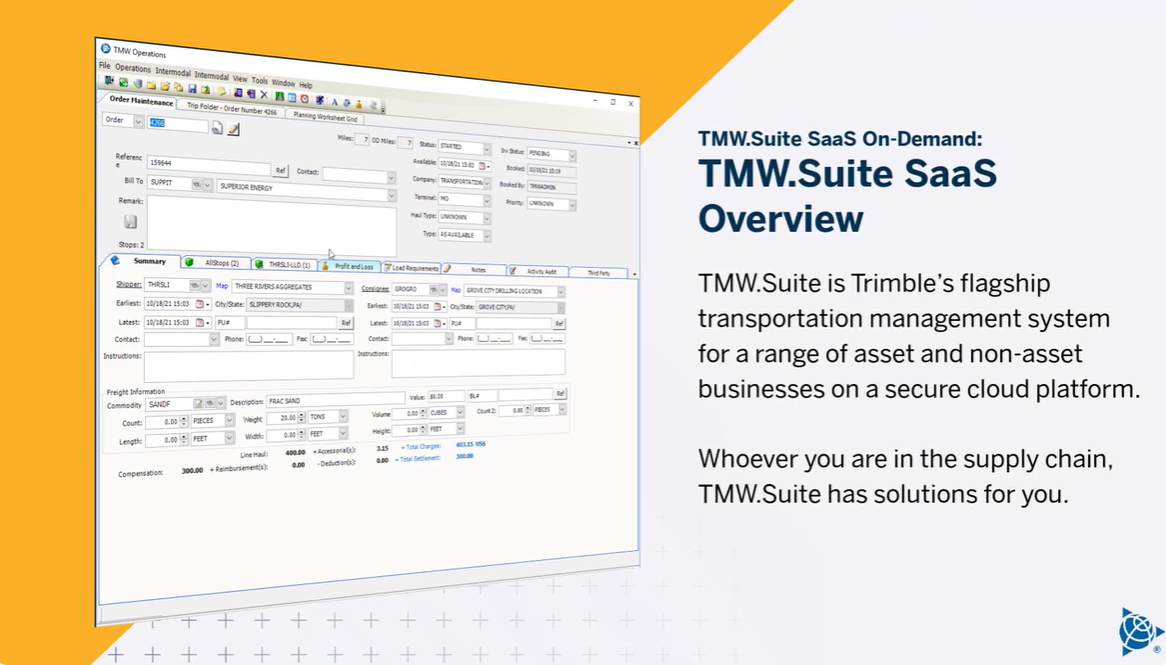Click the Bill To lookup binoculars icon

tap(197, 184)
